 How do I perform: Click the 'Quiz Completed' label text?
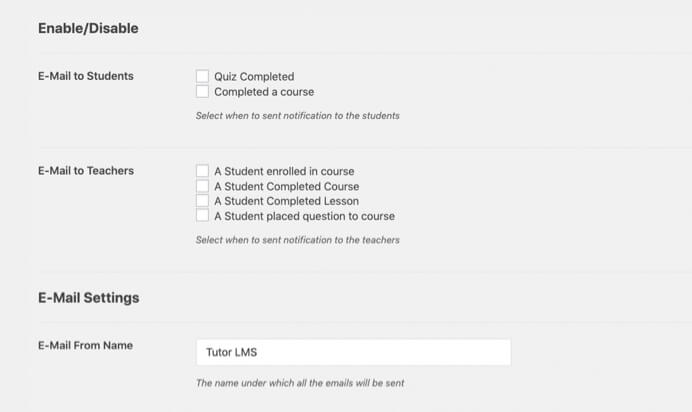254,76
